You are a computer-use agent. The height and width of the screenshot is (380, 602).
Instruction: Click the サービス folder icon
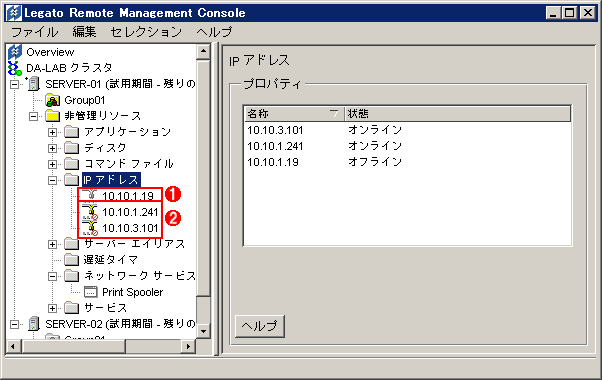click(x=71, y=308)
